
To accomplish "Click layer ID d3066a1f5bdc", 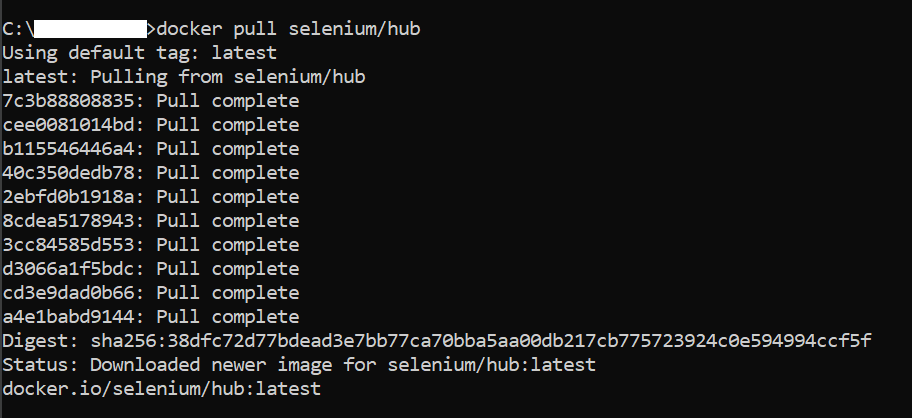I will pos(69,269).
